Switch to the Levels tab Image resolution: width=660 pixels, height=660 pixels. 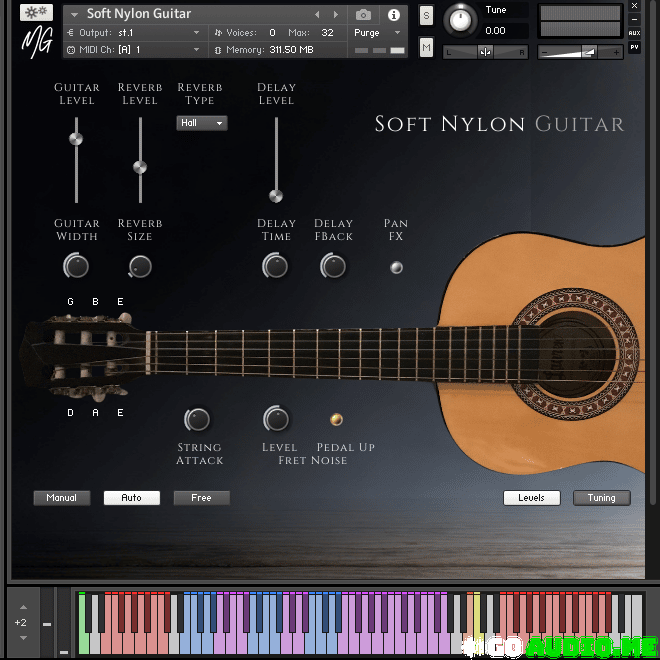(x=531, y=498)
